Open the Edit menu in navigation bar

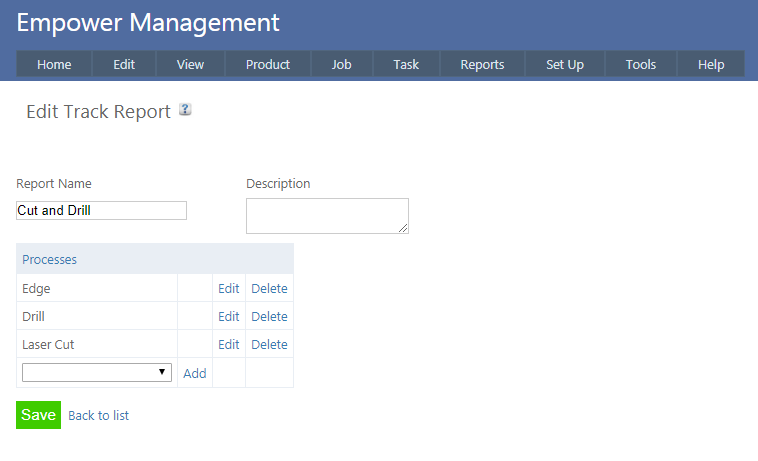124,65
